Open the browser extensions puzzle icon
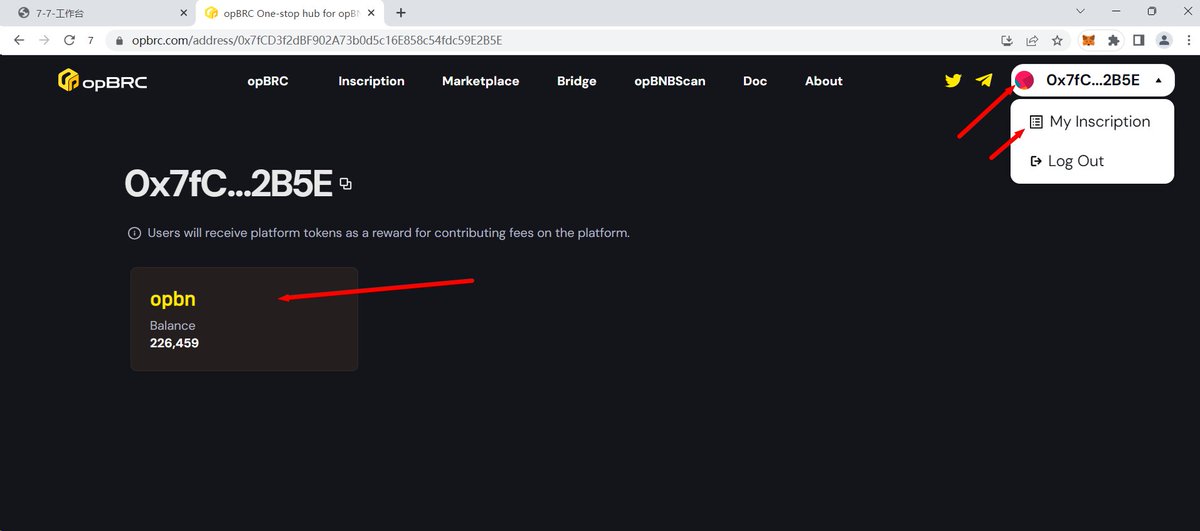This screenshot has height=531, width=1200. coord(1113,40)
